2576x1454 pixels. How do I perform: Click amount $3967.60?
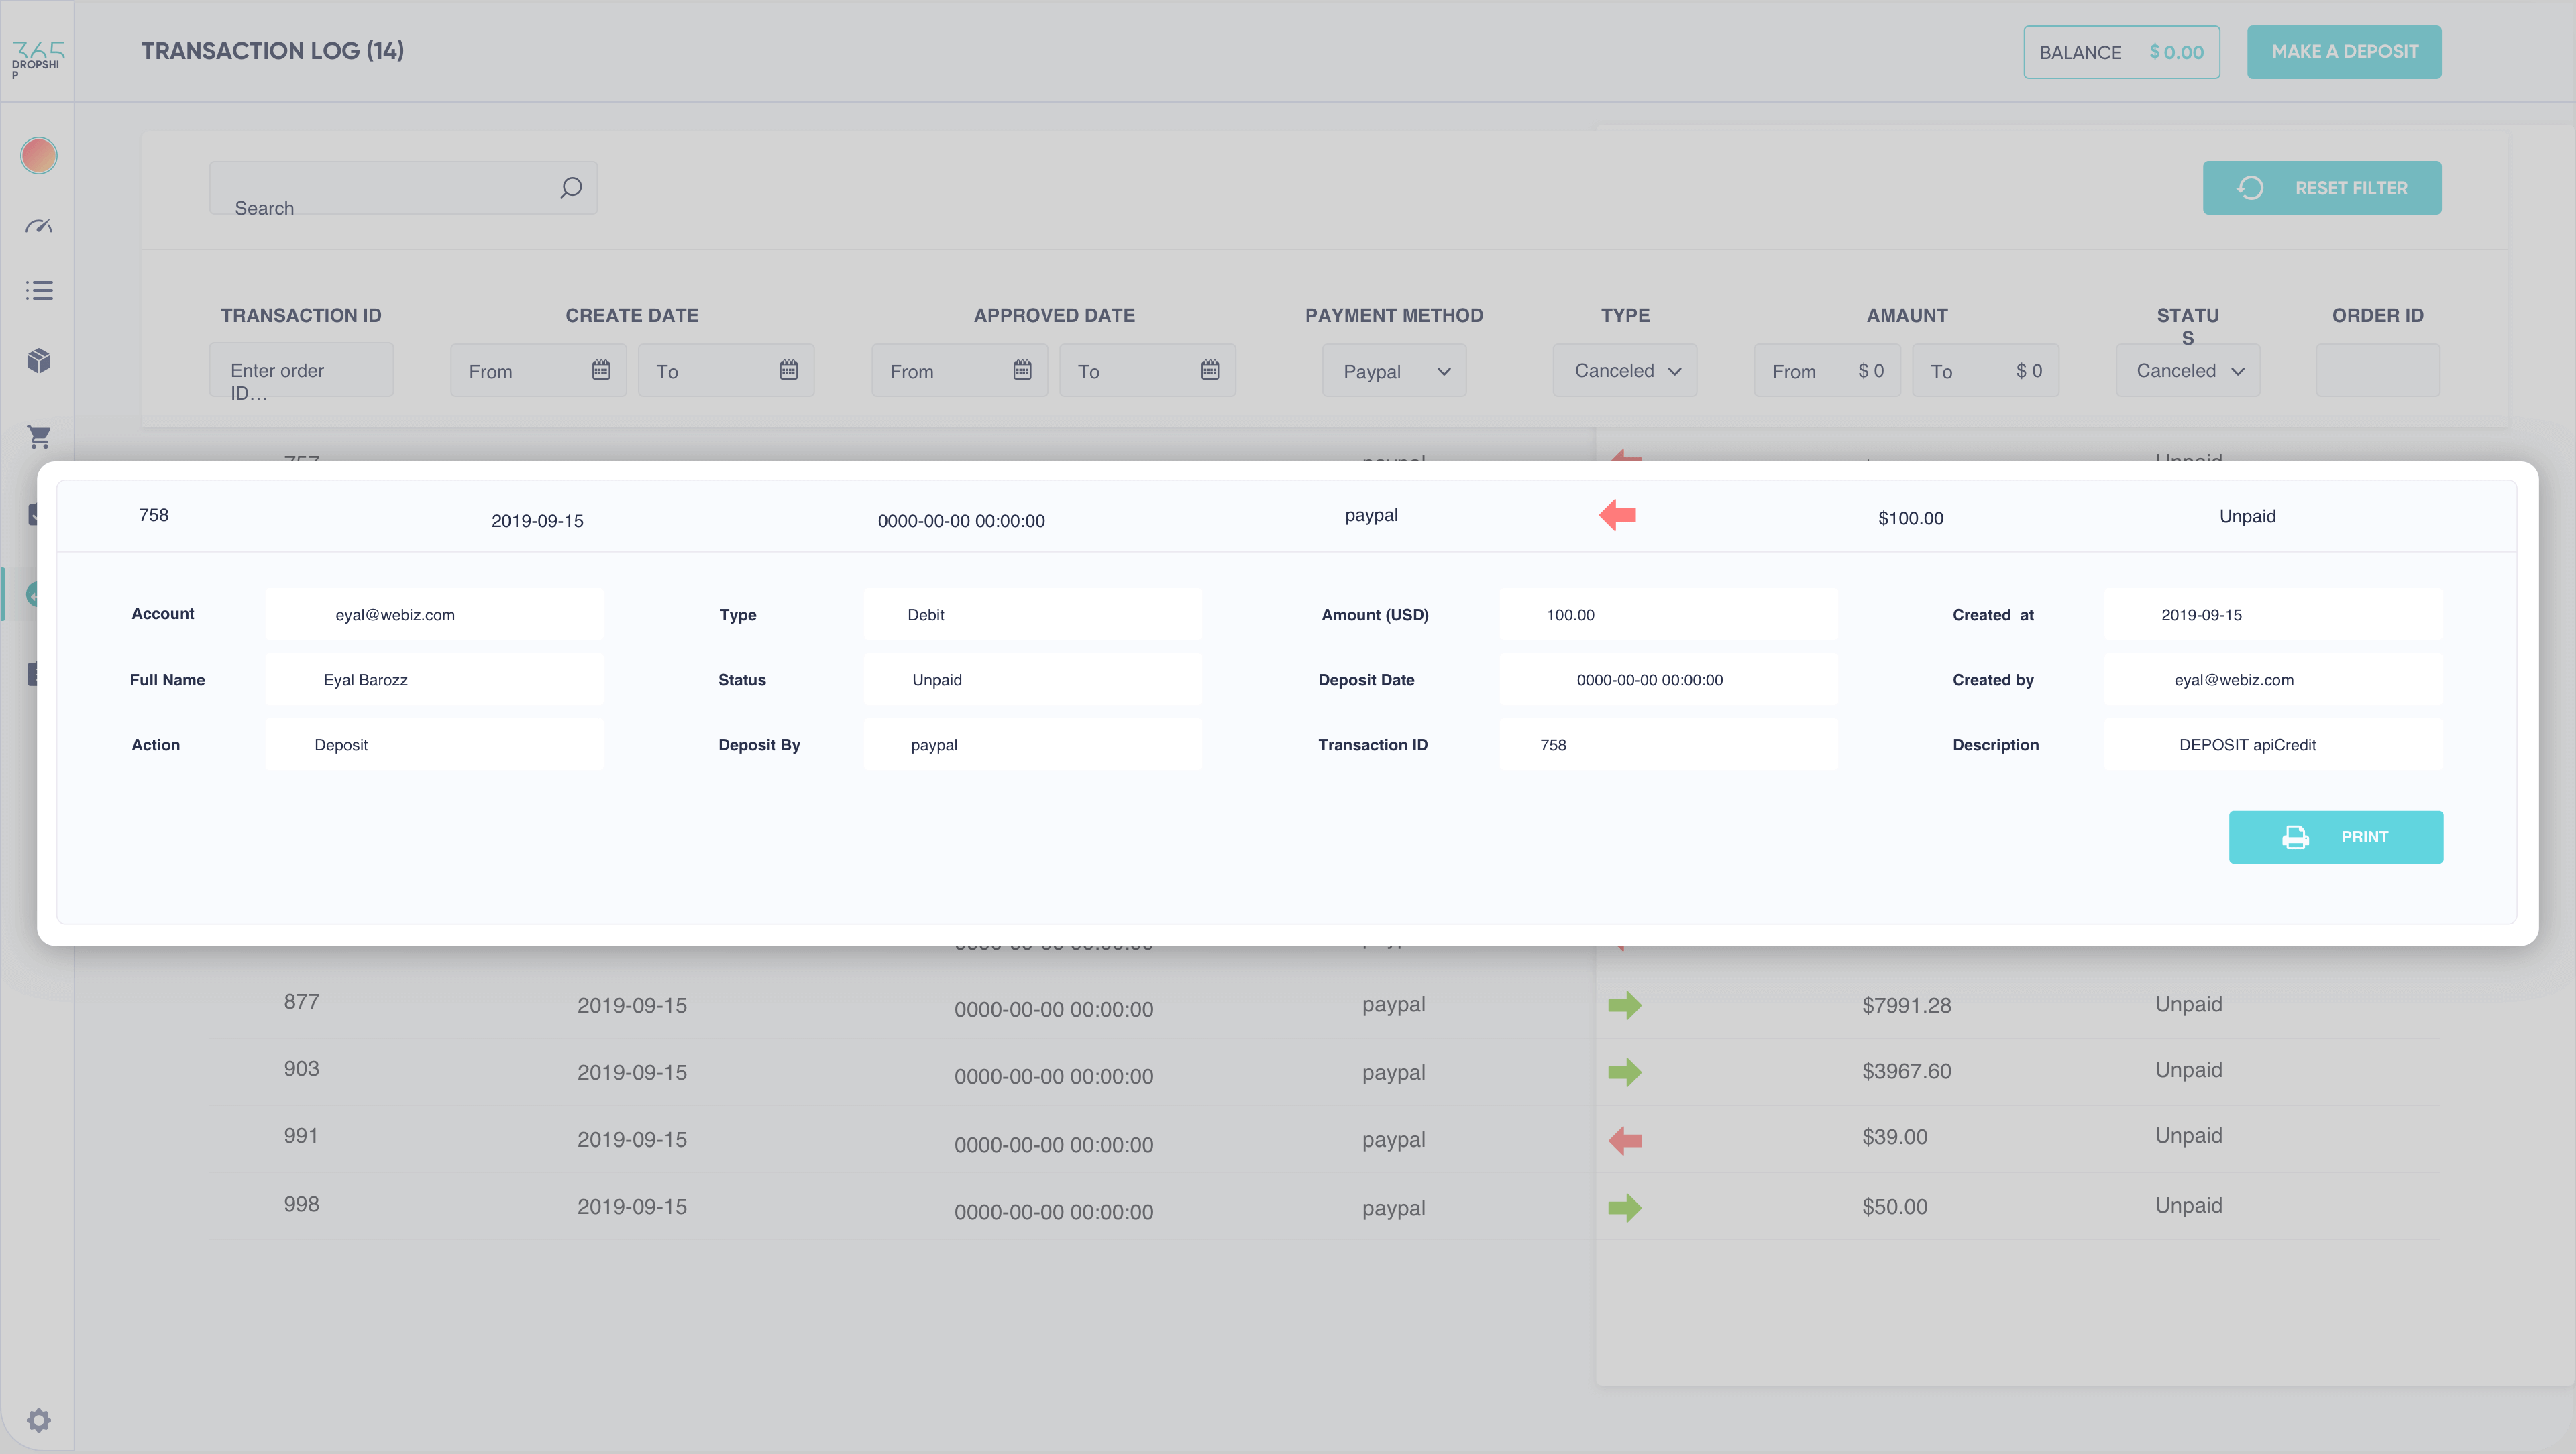point(1906,1071)
